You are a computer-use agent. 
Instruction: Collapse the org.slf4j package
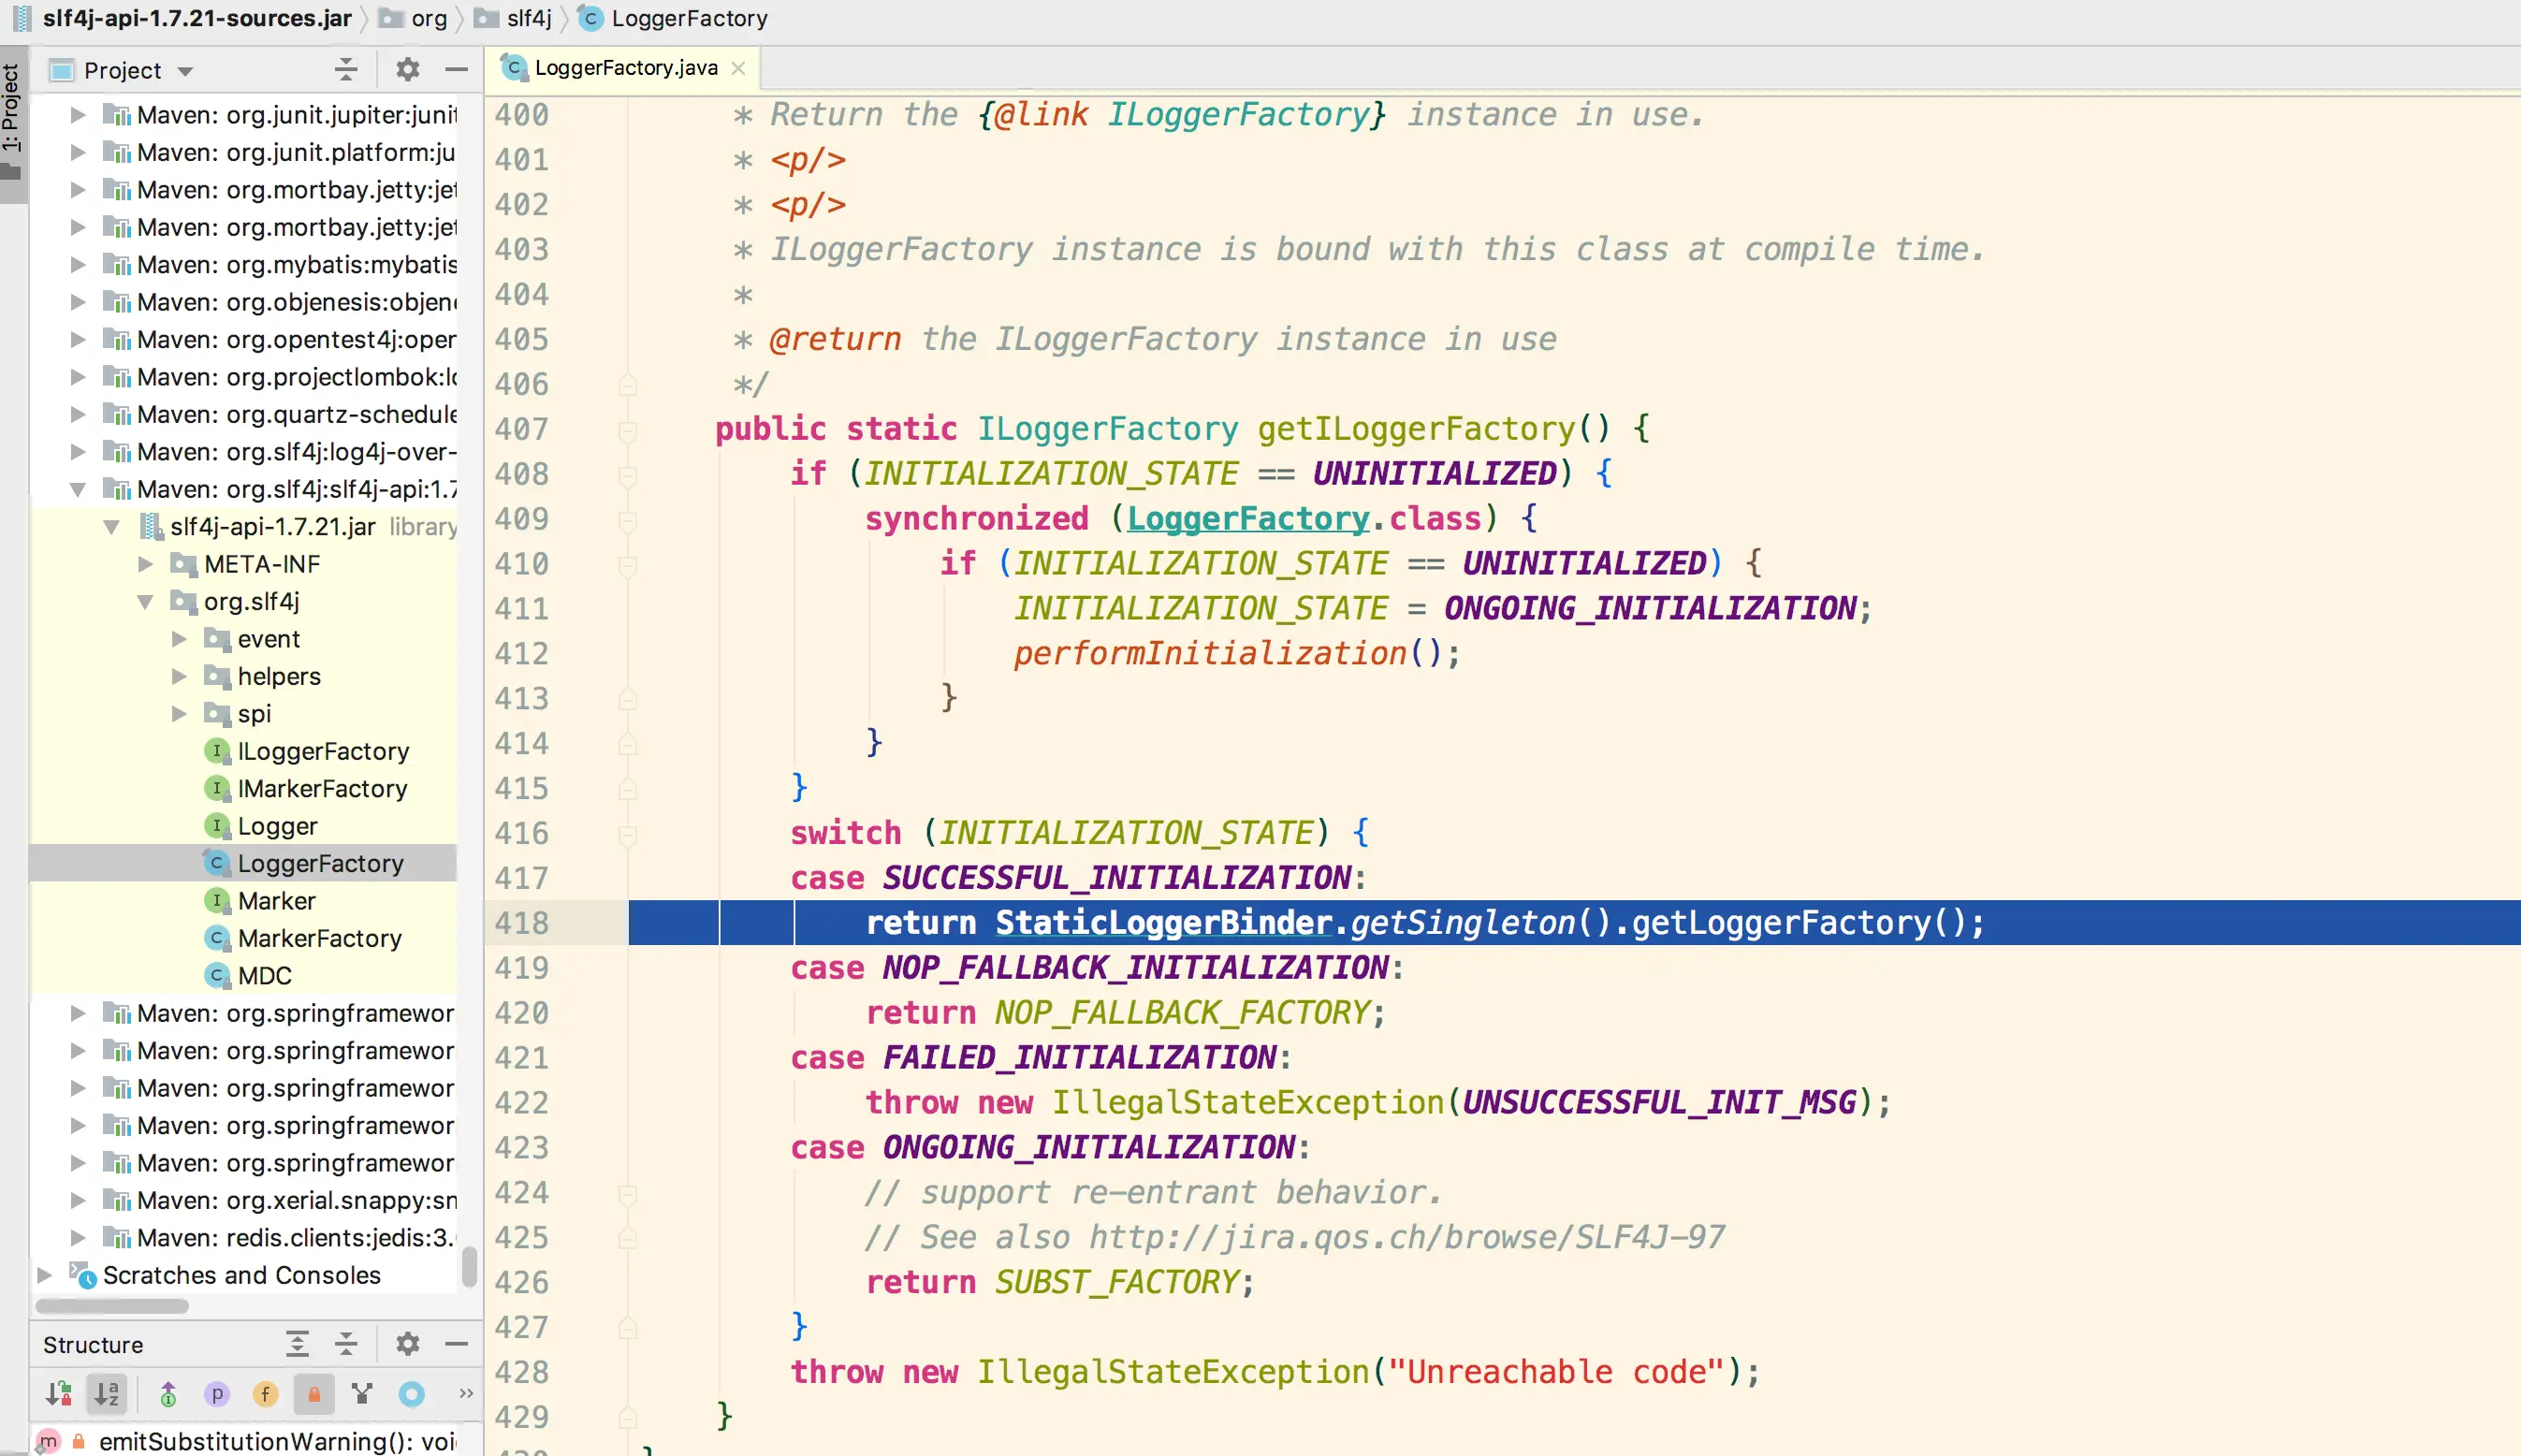pyautogui.click(x=145, y=602)
